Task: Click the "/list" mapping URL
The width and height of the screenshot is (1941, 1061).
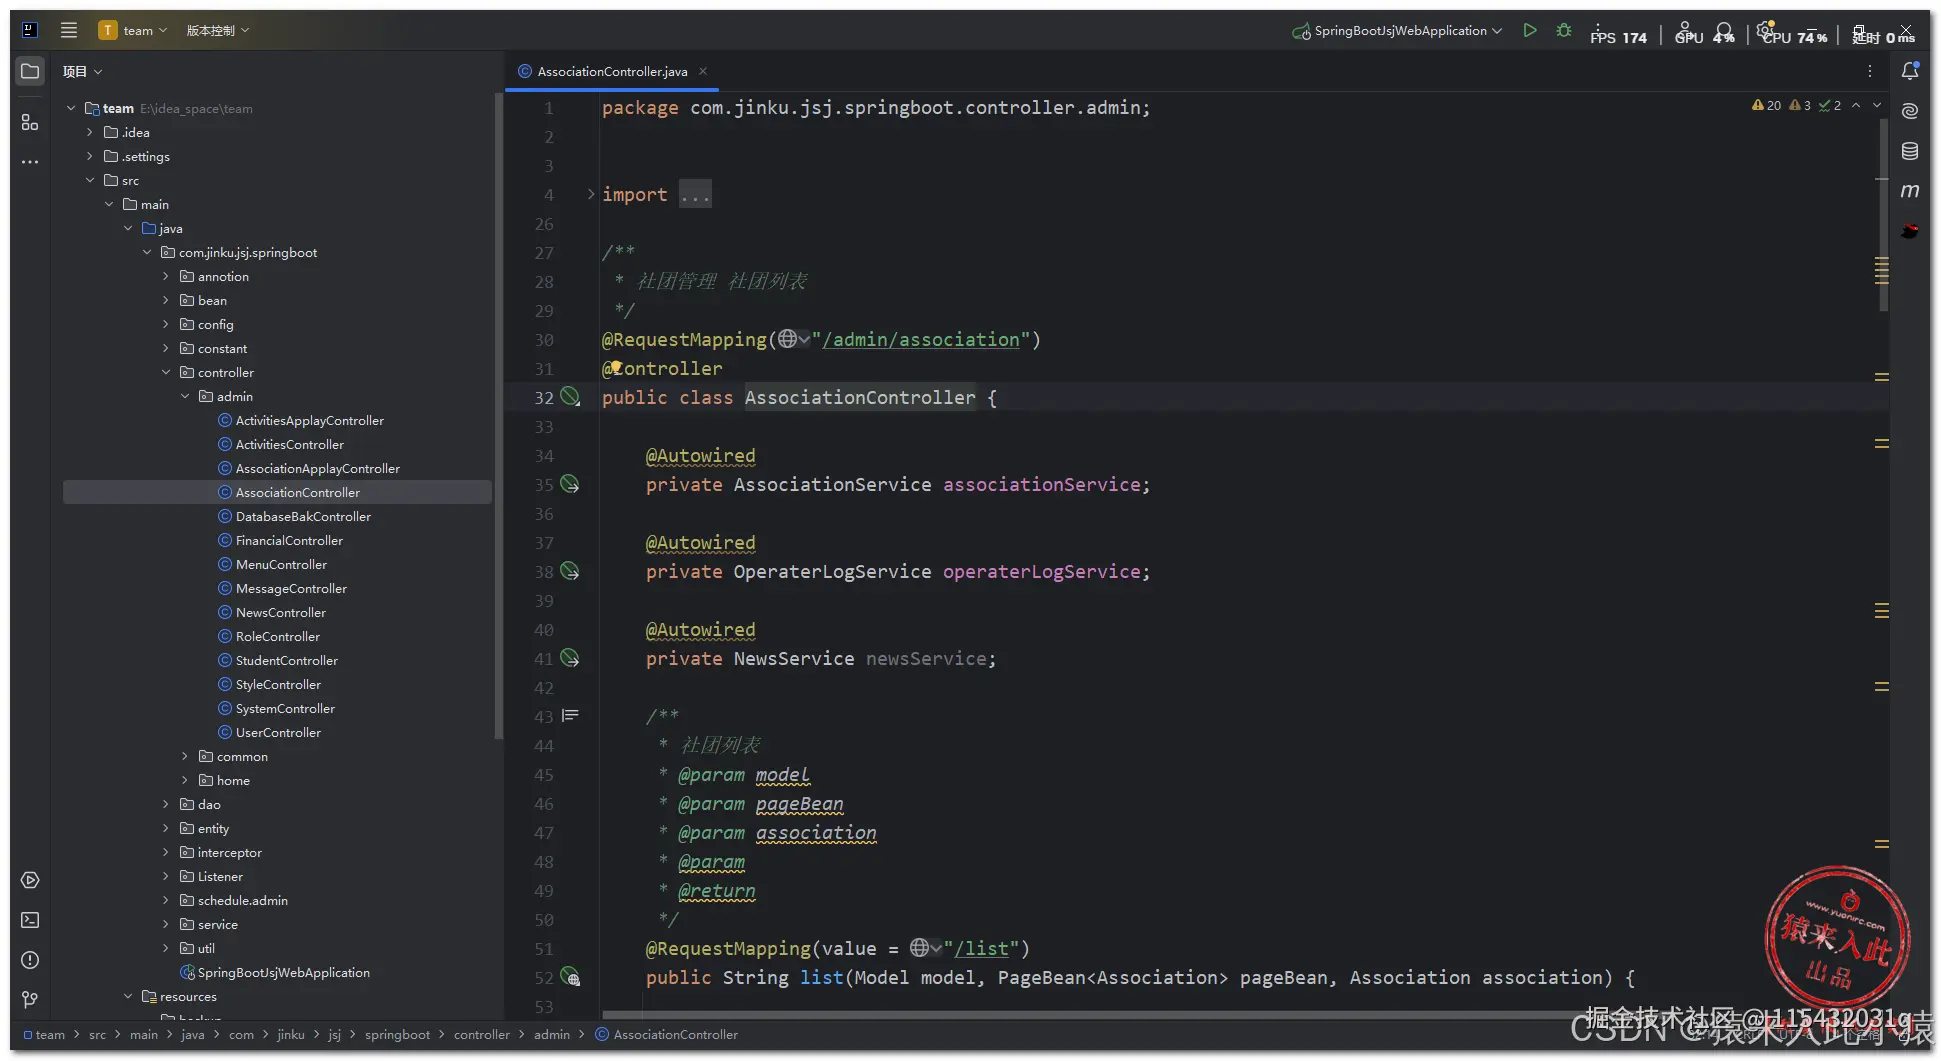Action: [x=981, y=948]
